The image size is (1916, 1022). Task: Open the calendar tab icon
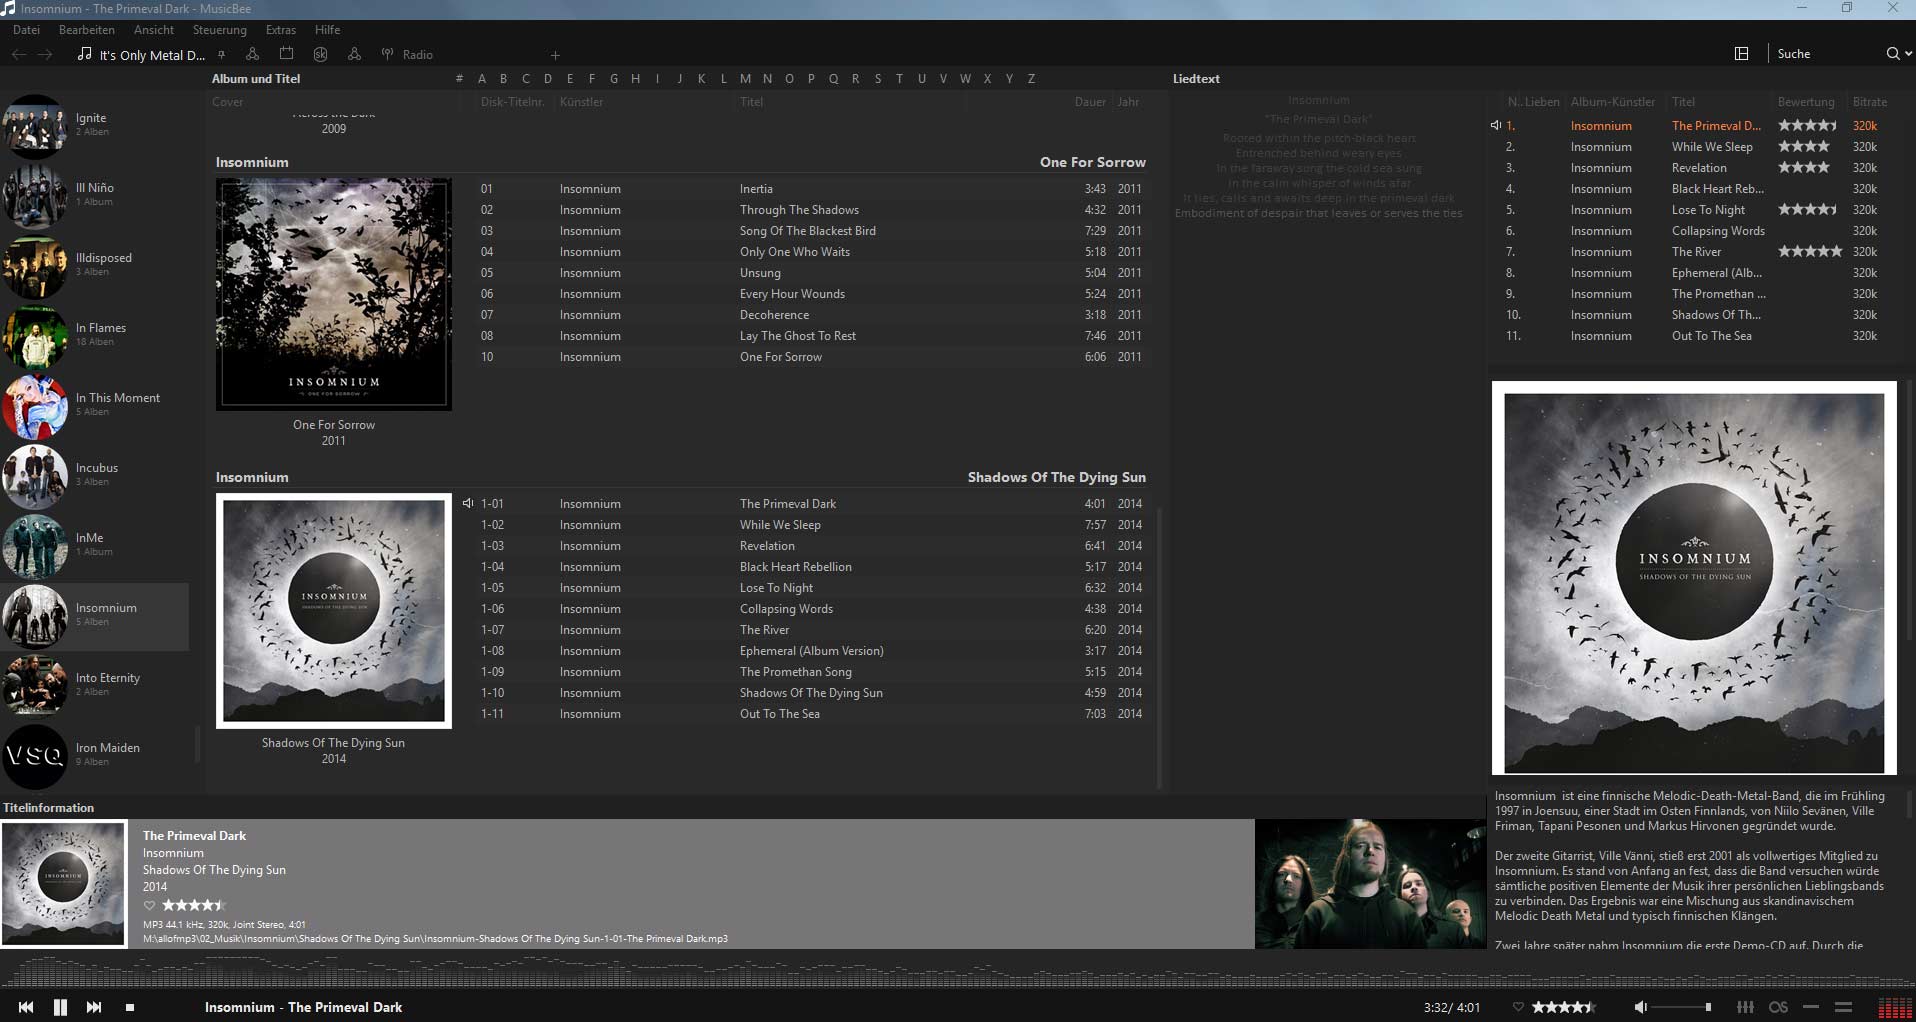tap(287, 54)
